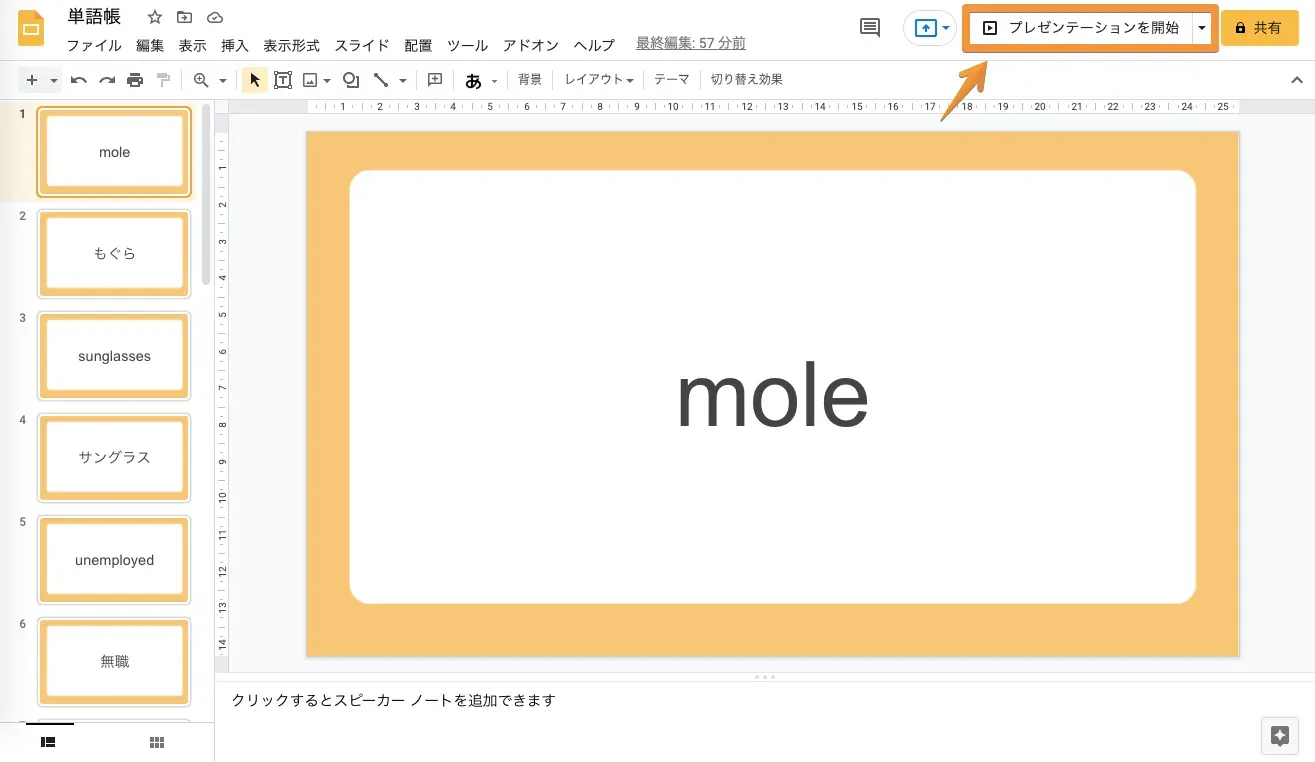Select the line tool
Viewport: 1315px width, 762px height.
coord(381,80)
